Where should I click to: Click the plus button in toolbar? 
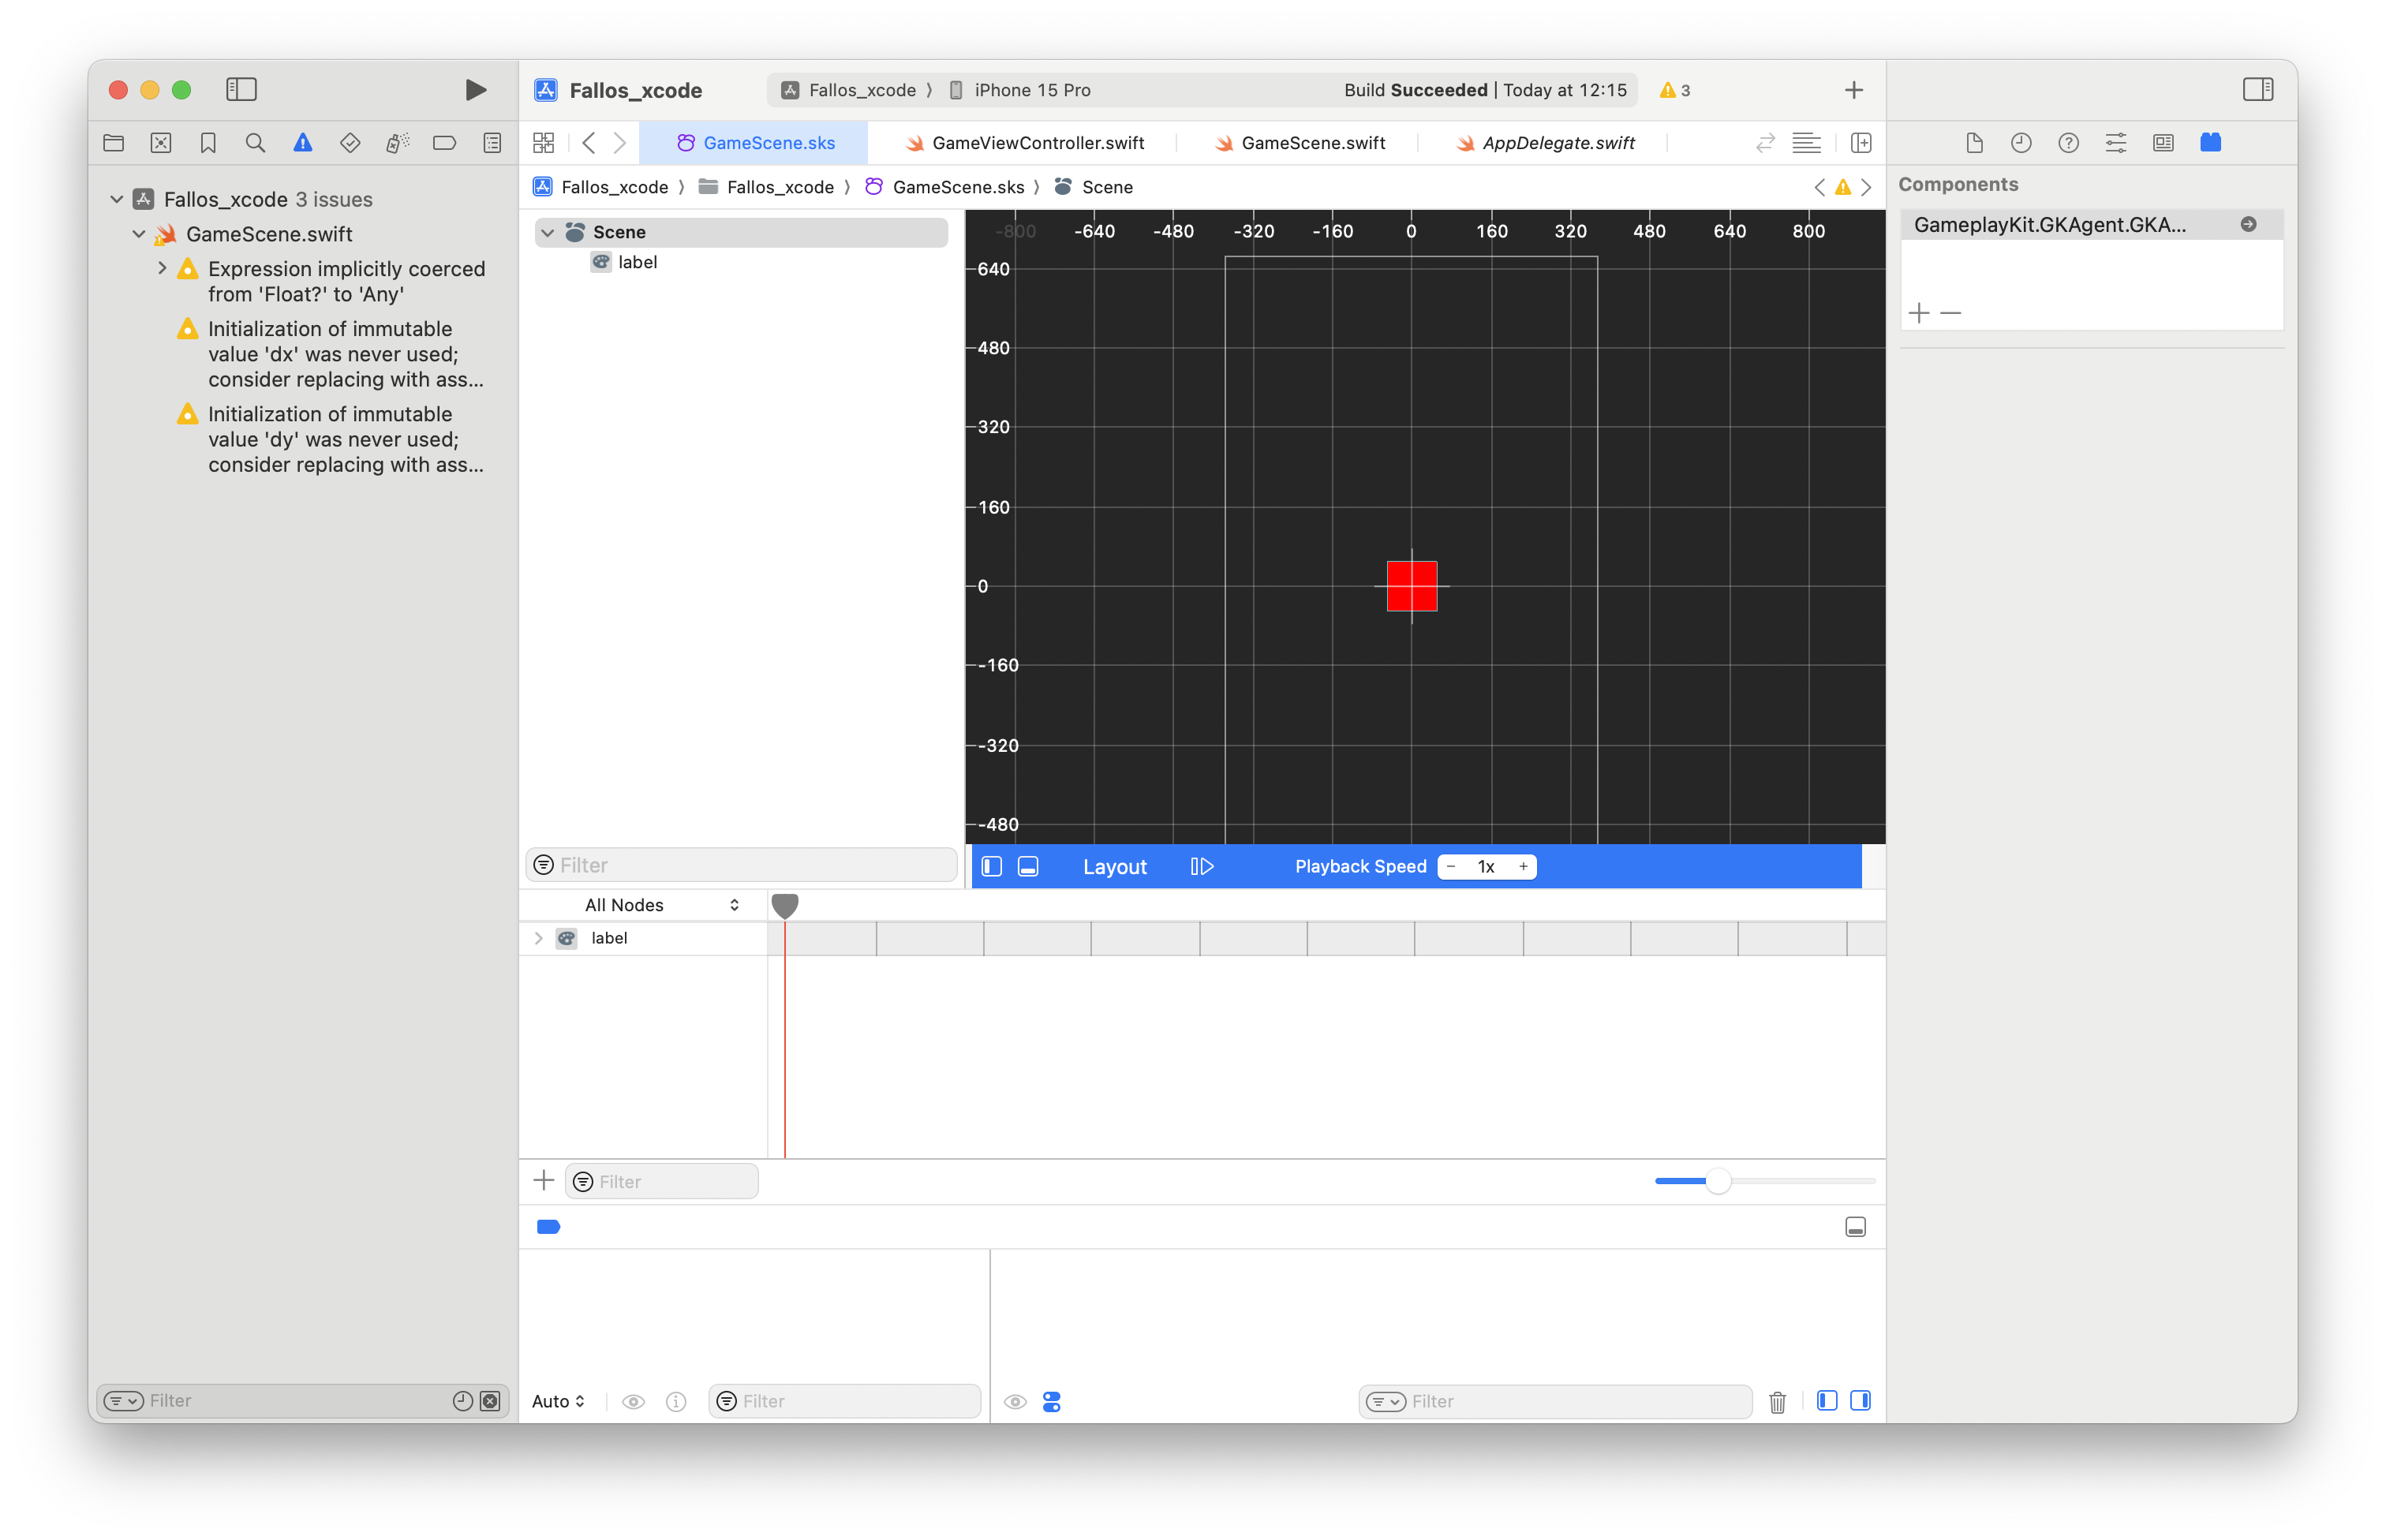1854,90
